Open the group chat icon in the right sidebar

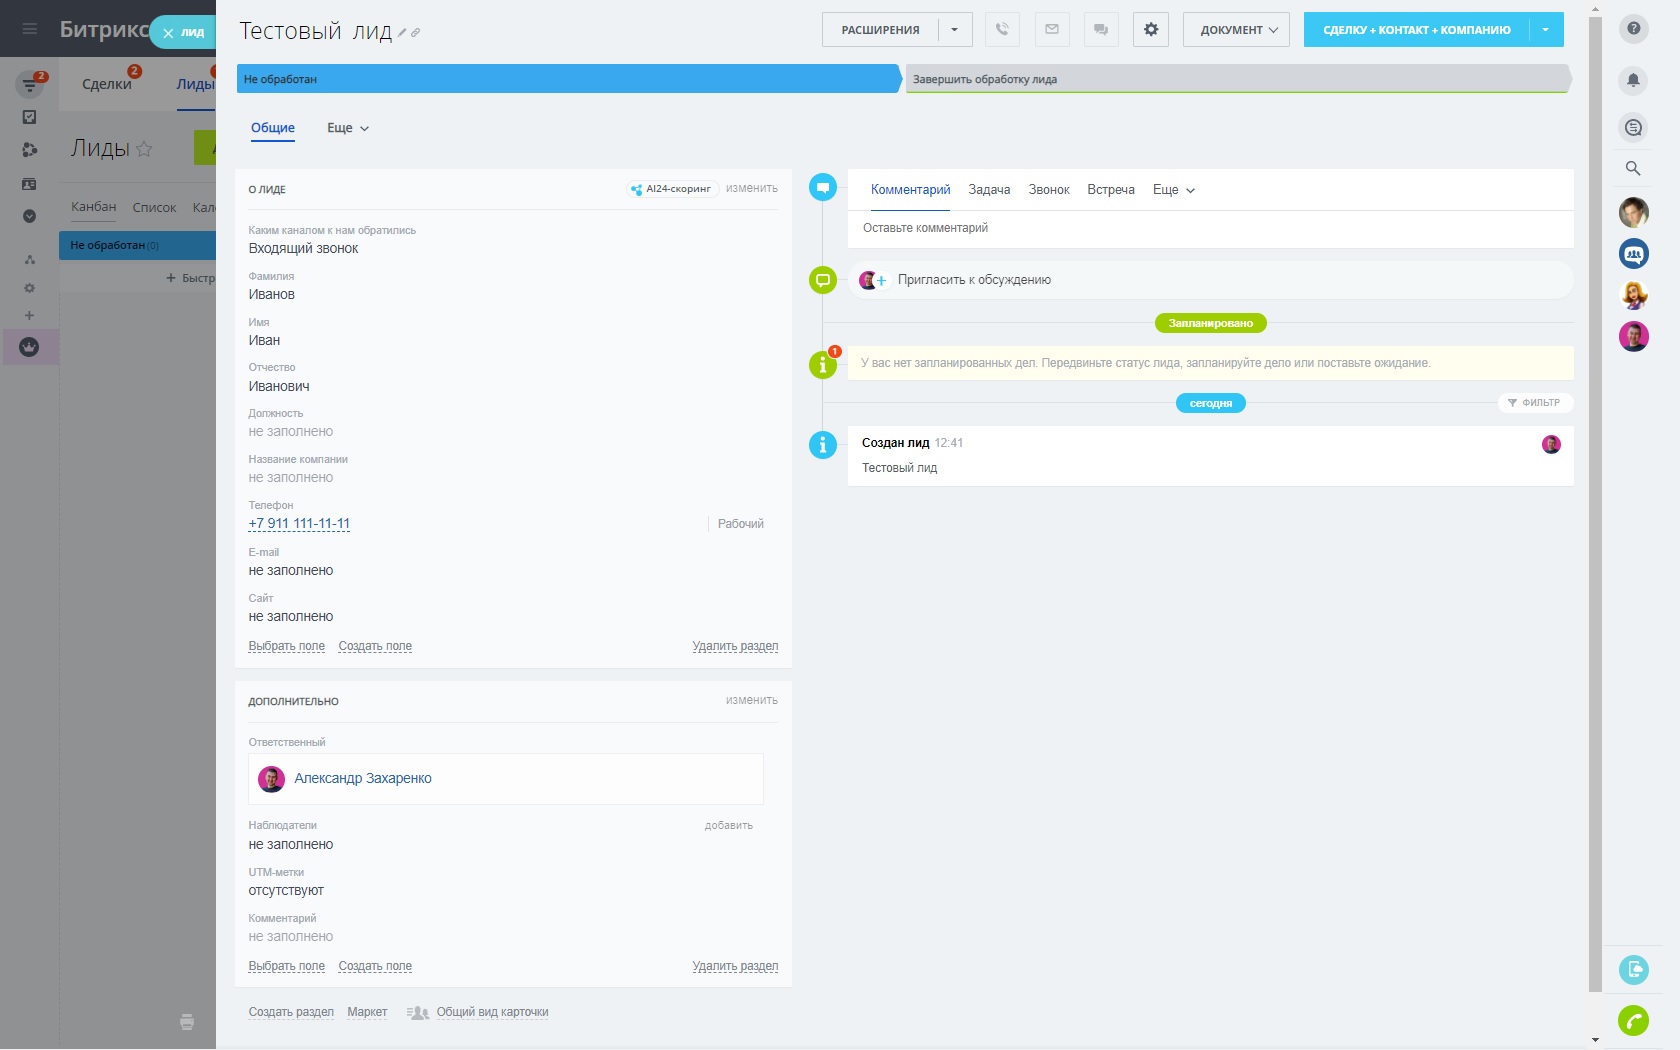pyautogui.click(x=1634, y=254)
